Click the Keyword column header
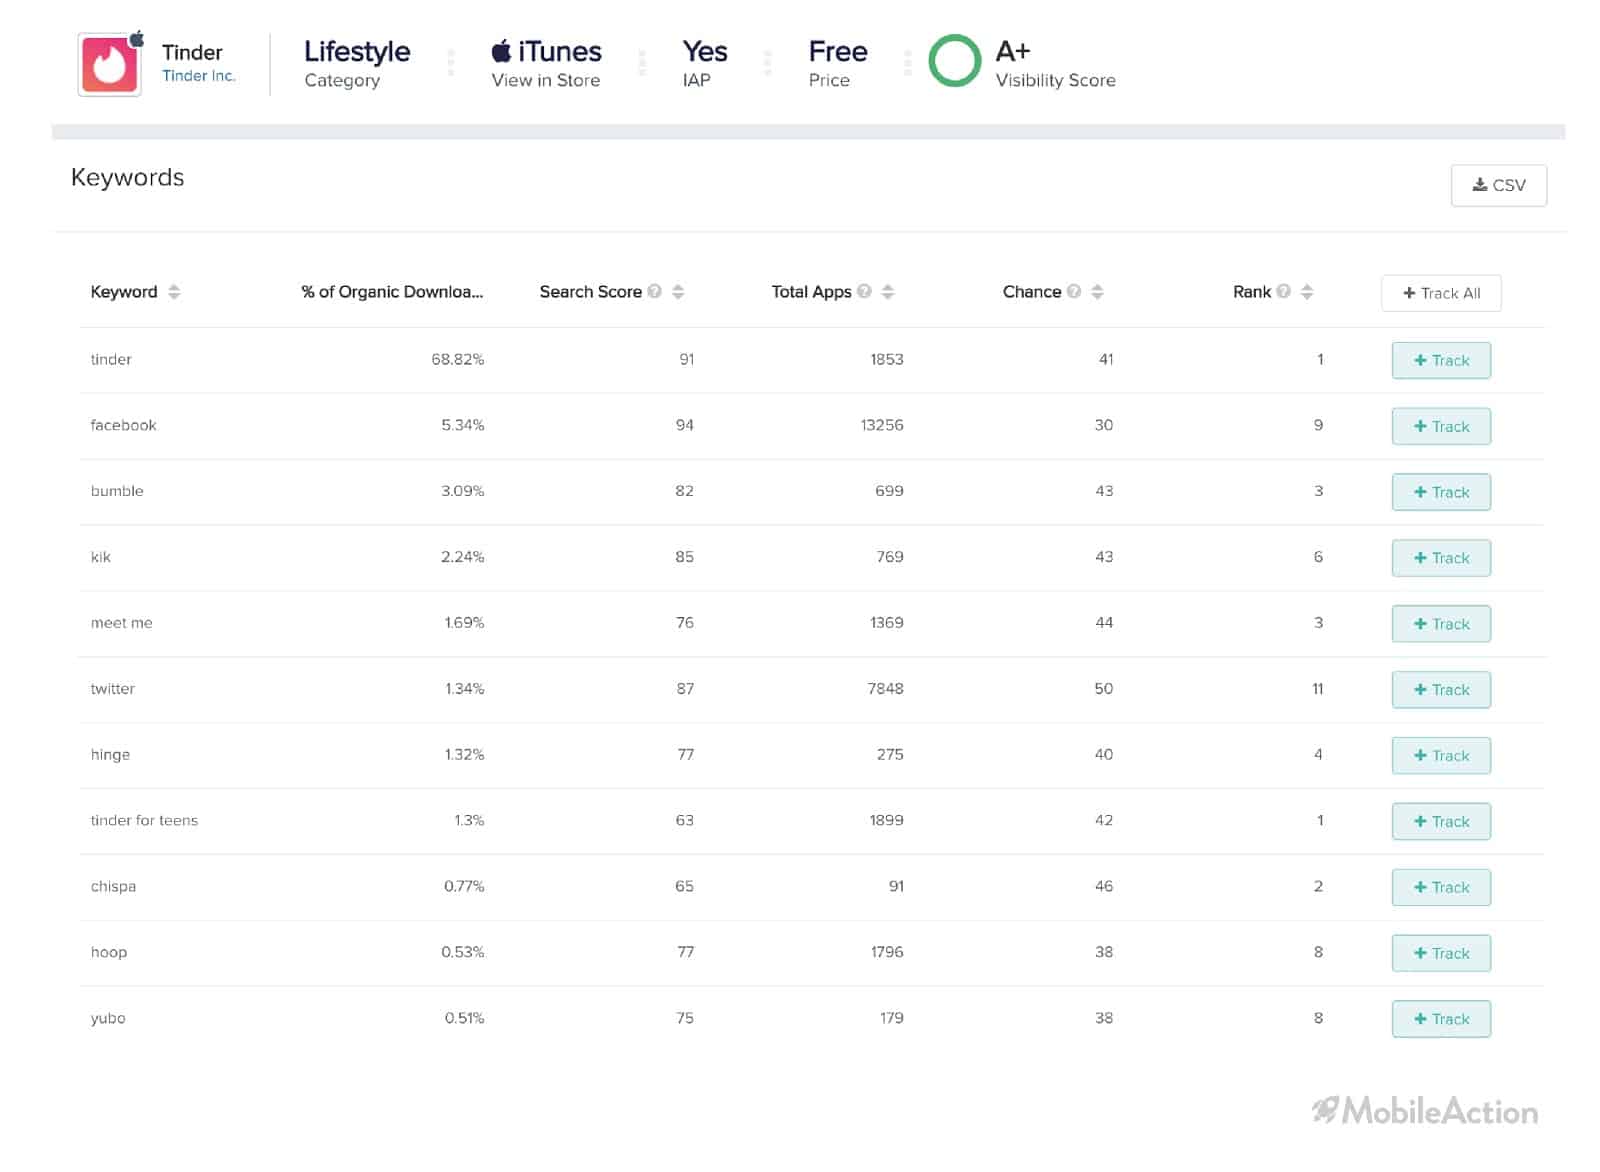Image resolution: width=1600 pixels, height=1172 pixels. point(124,291)
